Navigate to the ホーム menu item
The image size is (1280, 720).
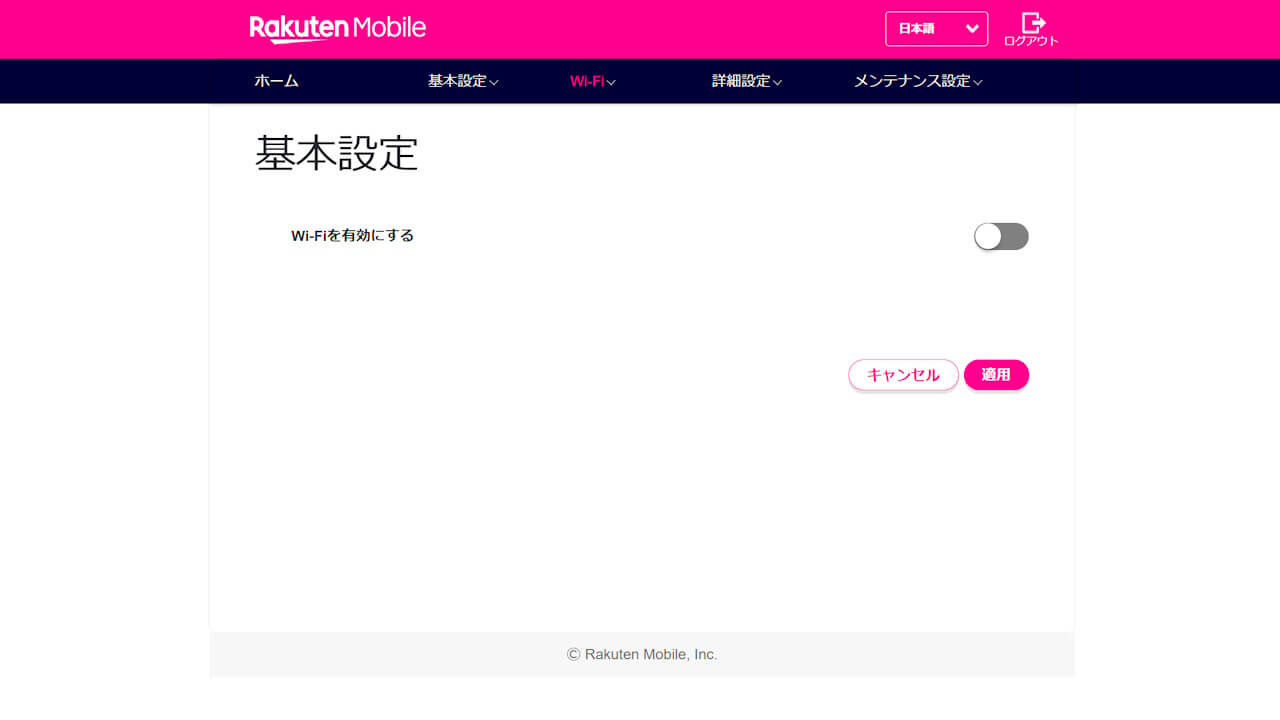pos(276,81)
